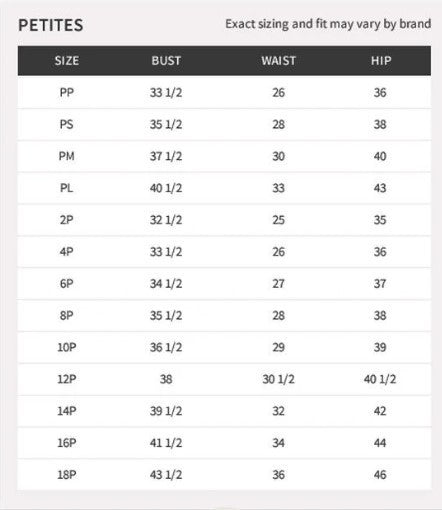Click the 12P bust value 38
Viewport: 442px width, 510px height.
[x=166, y=379]
